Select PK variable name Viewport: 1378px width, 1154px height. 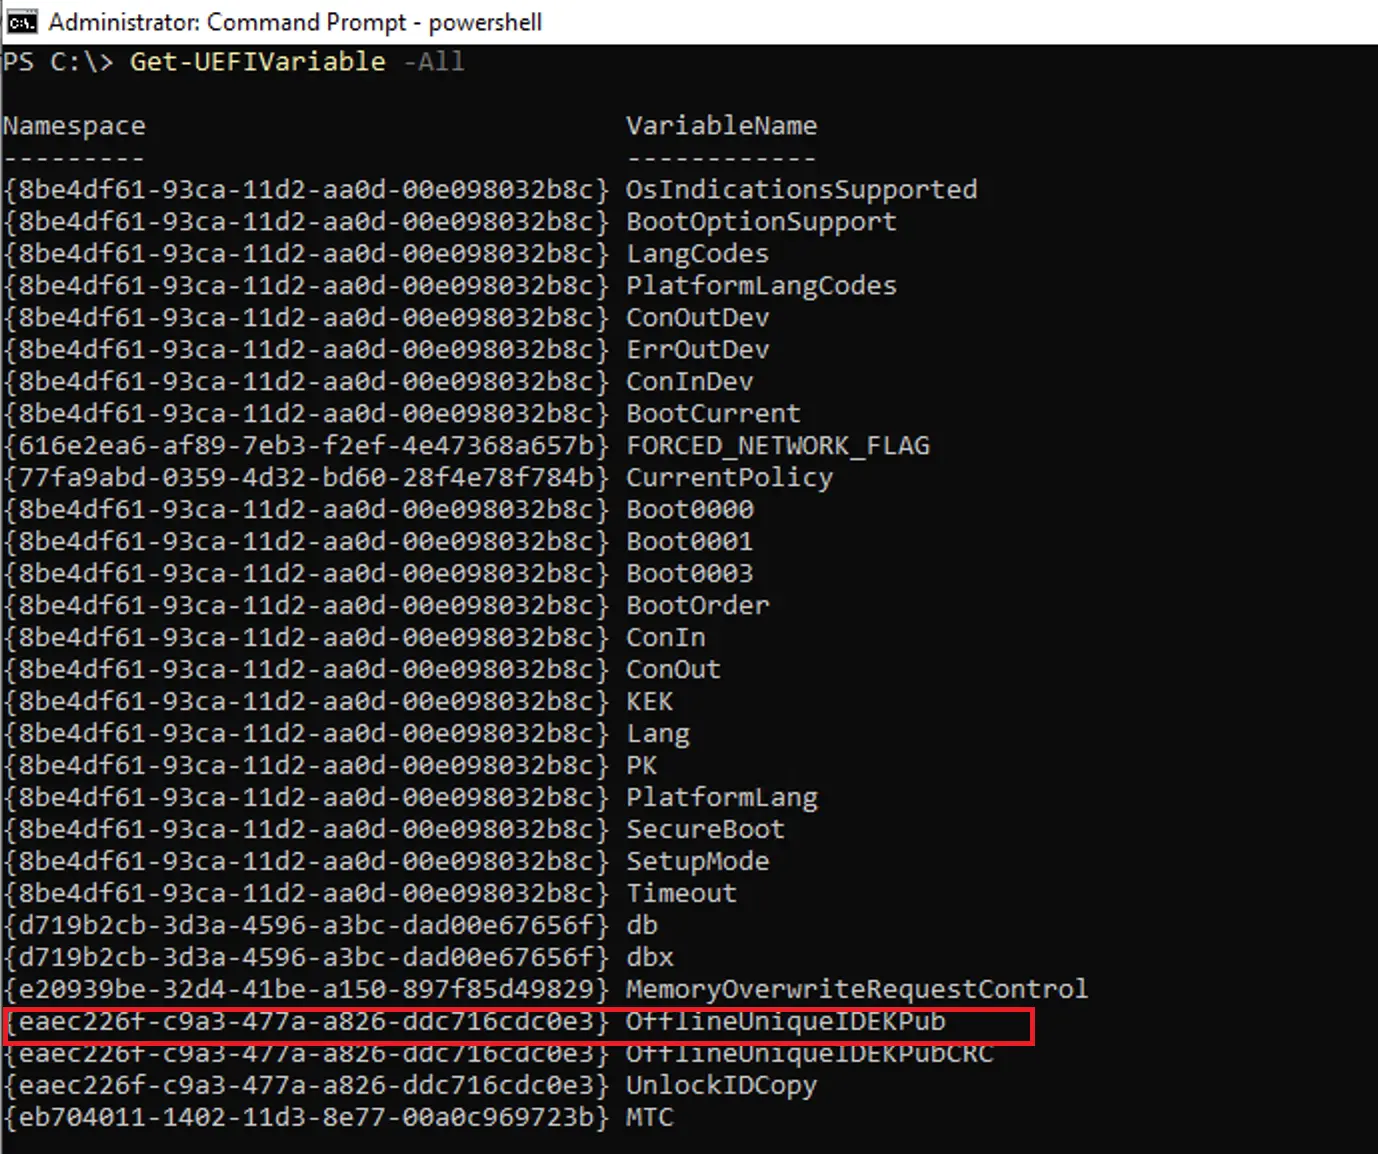pos(641,766)
